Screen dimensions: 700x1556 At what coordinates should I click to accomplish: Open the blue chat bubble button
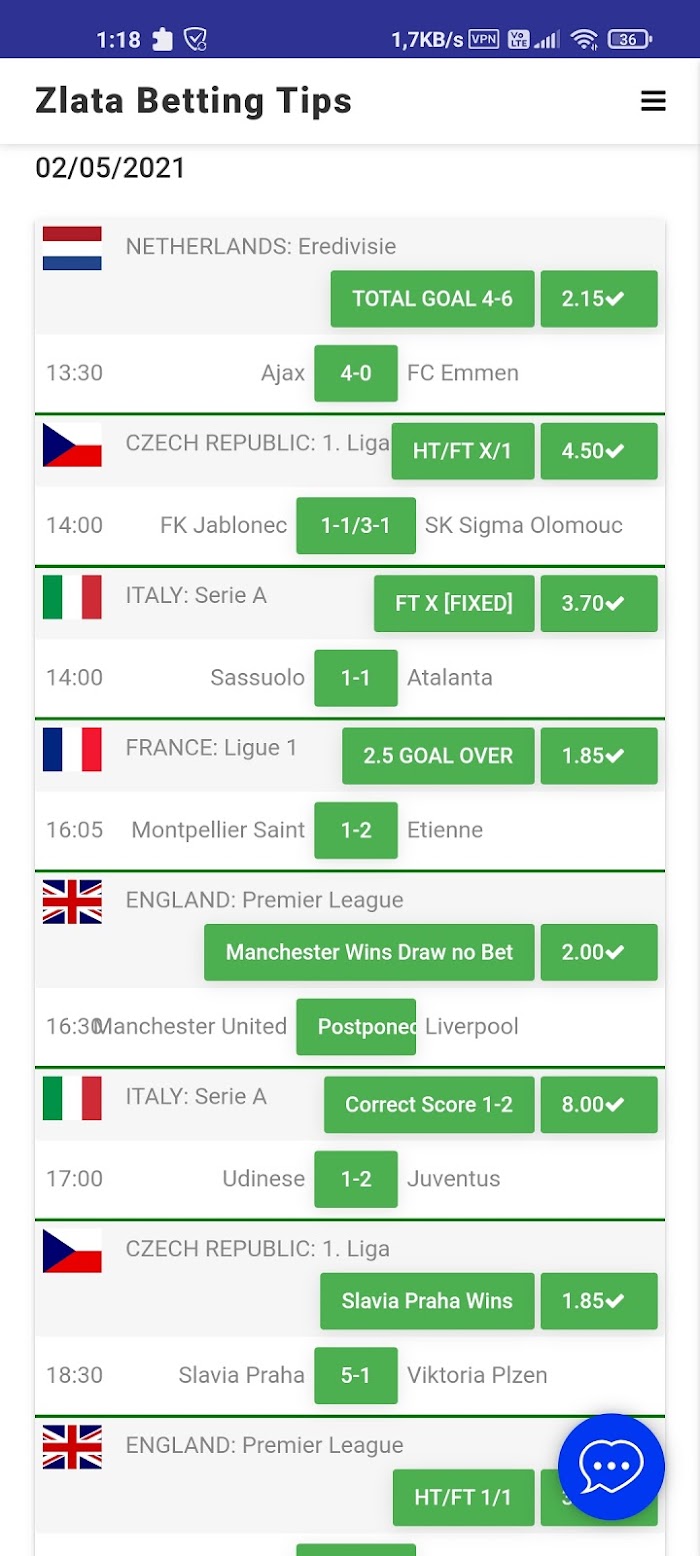pos(611,1467)
